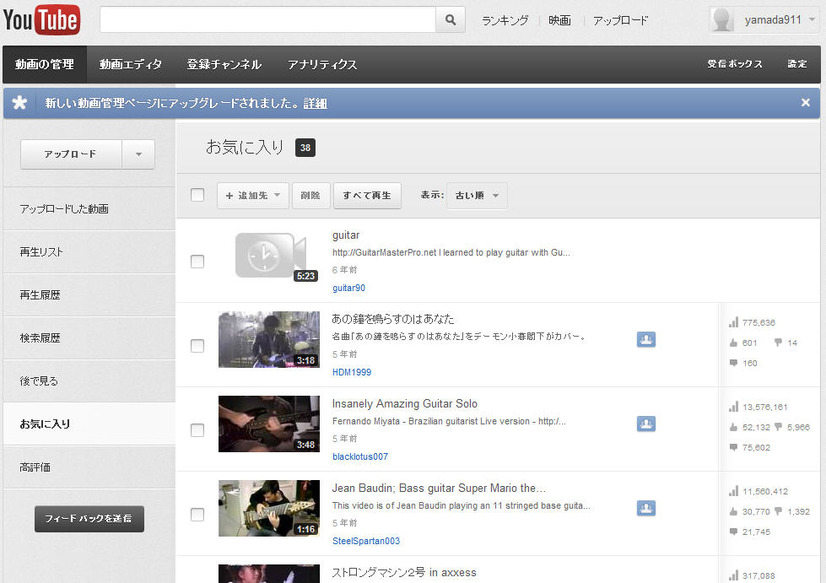Open the 古い順 sort order dropdown
This screenshot has height=583, width=826.
click(477, 195)
